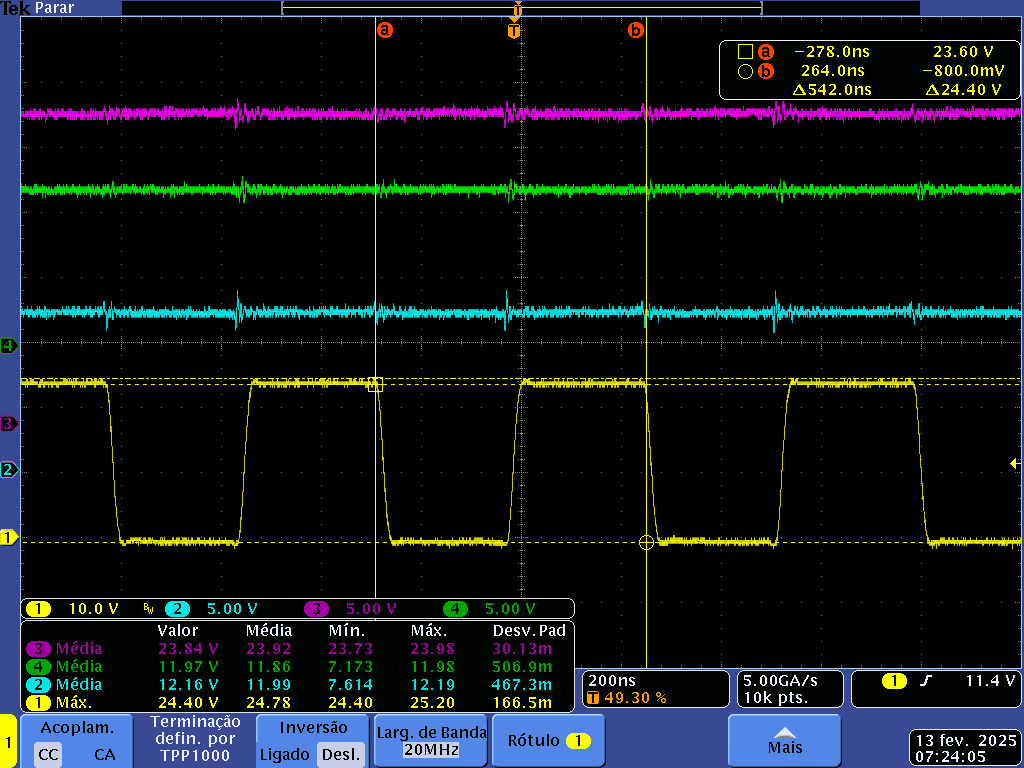Click the 10.0 V channel 1 scale
The width and height of the screenshot is (1024, 768).
pyautogui.click(x=93, y=609)
